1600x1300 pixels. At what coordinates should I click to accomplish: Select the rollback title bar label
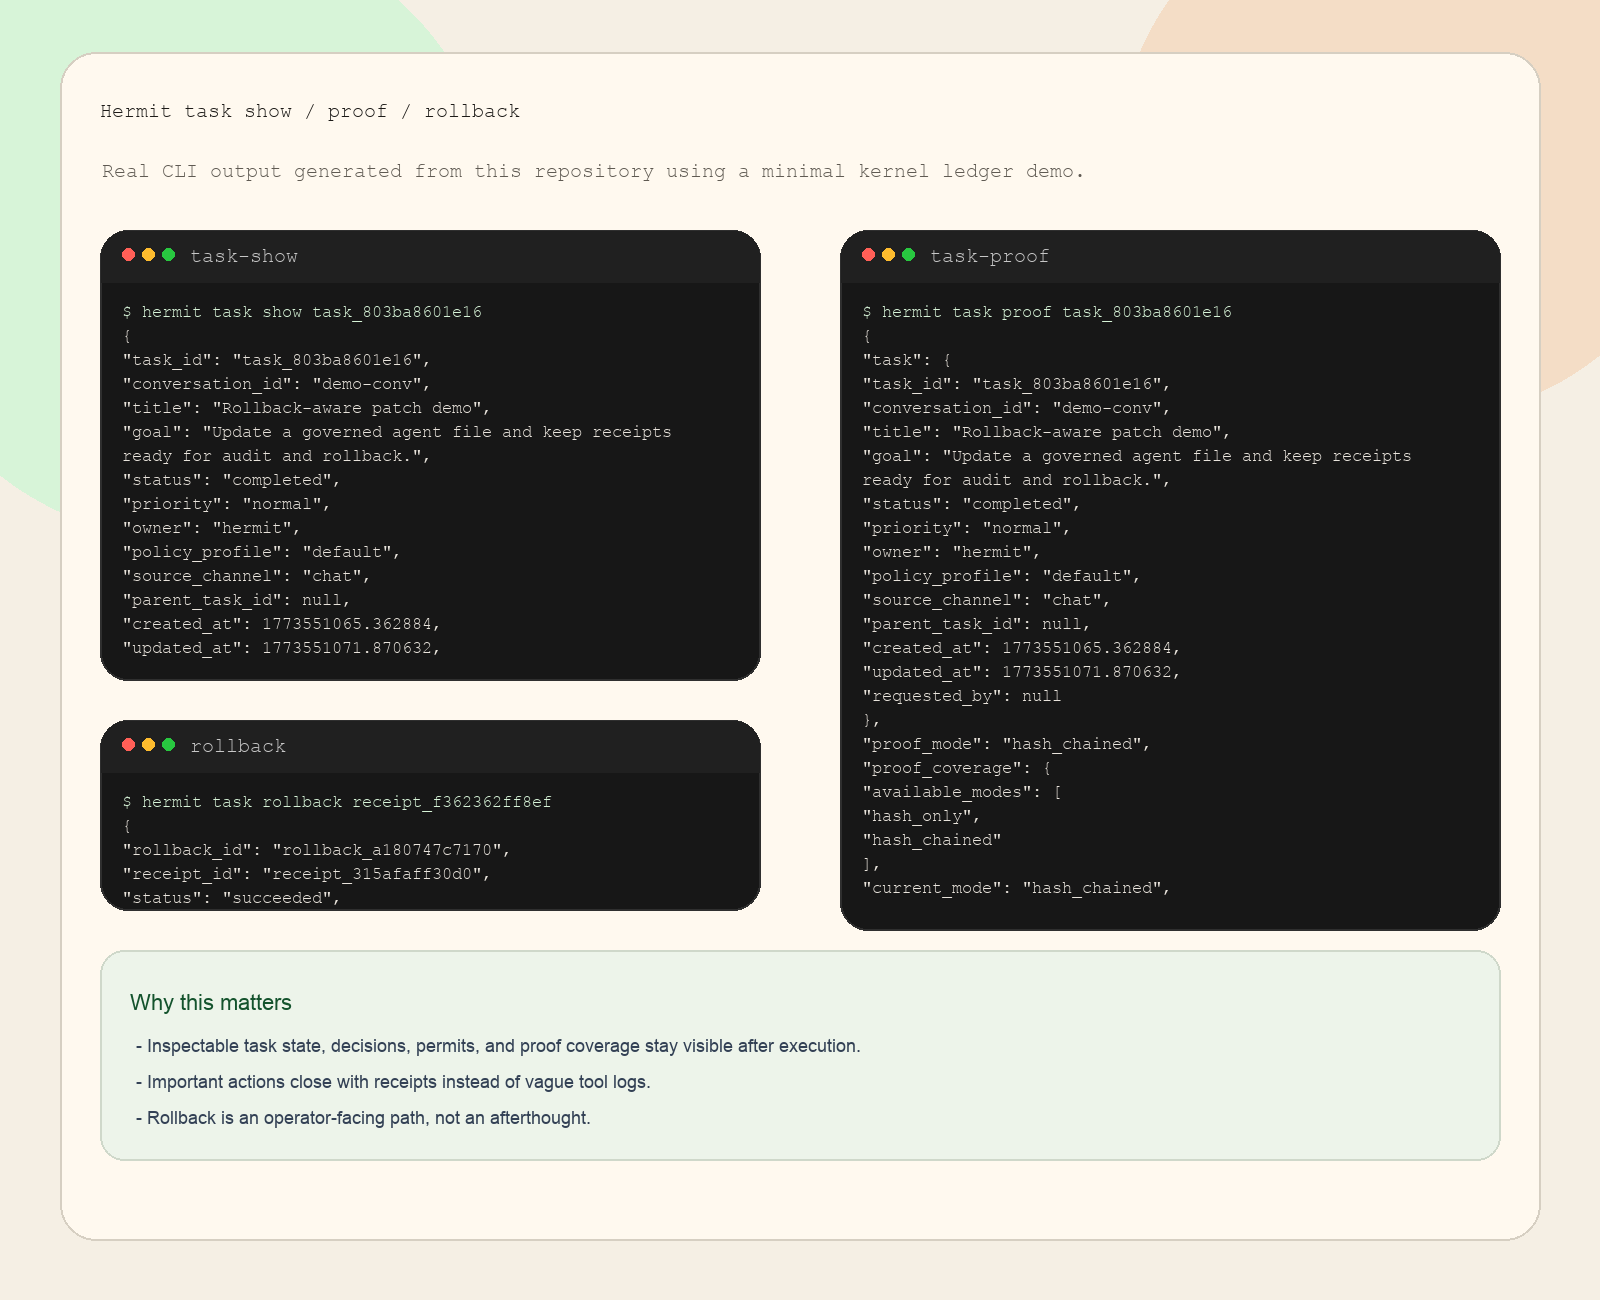pyautogui.click(x=238, y=746)
